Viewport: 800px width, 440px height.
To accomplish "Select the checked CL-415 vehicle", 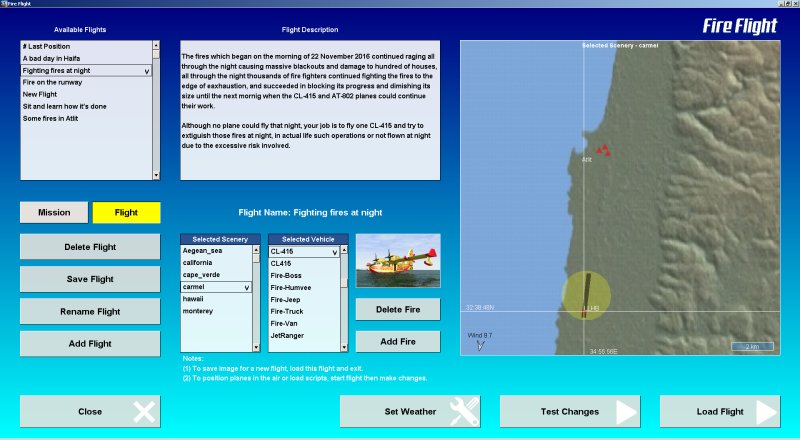I will tap(304, 252).
